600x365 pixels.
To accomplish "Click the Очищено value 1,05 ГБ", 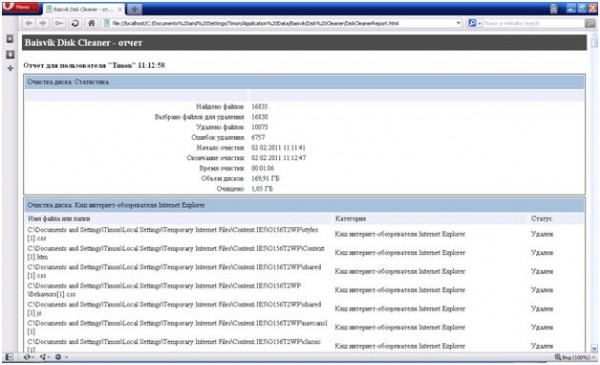I will [262, 189].
